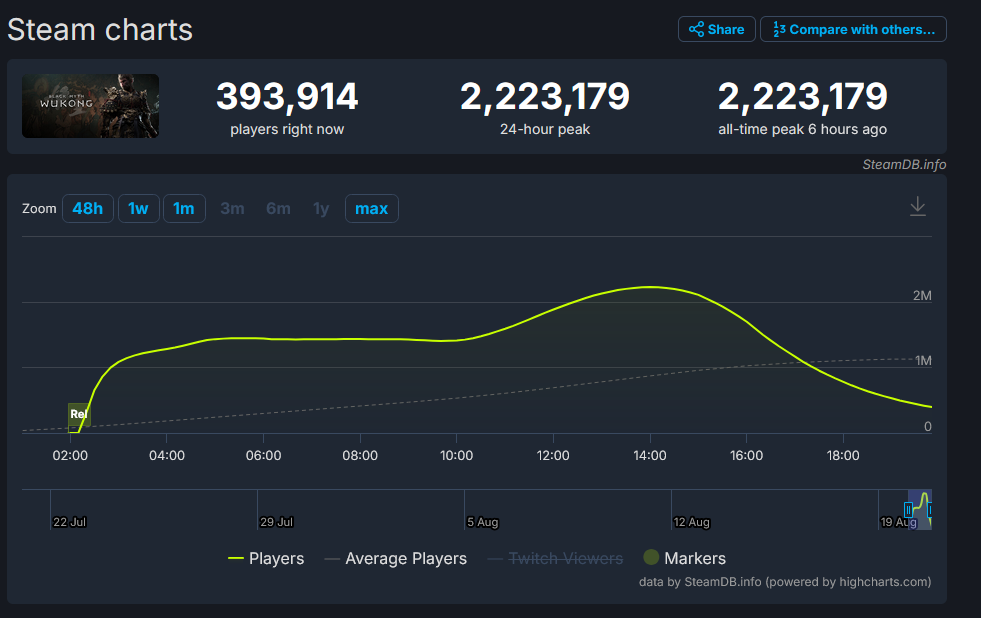The image size is (981, 618).
Task: Set zoom range to max
Action: point(372,208)
